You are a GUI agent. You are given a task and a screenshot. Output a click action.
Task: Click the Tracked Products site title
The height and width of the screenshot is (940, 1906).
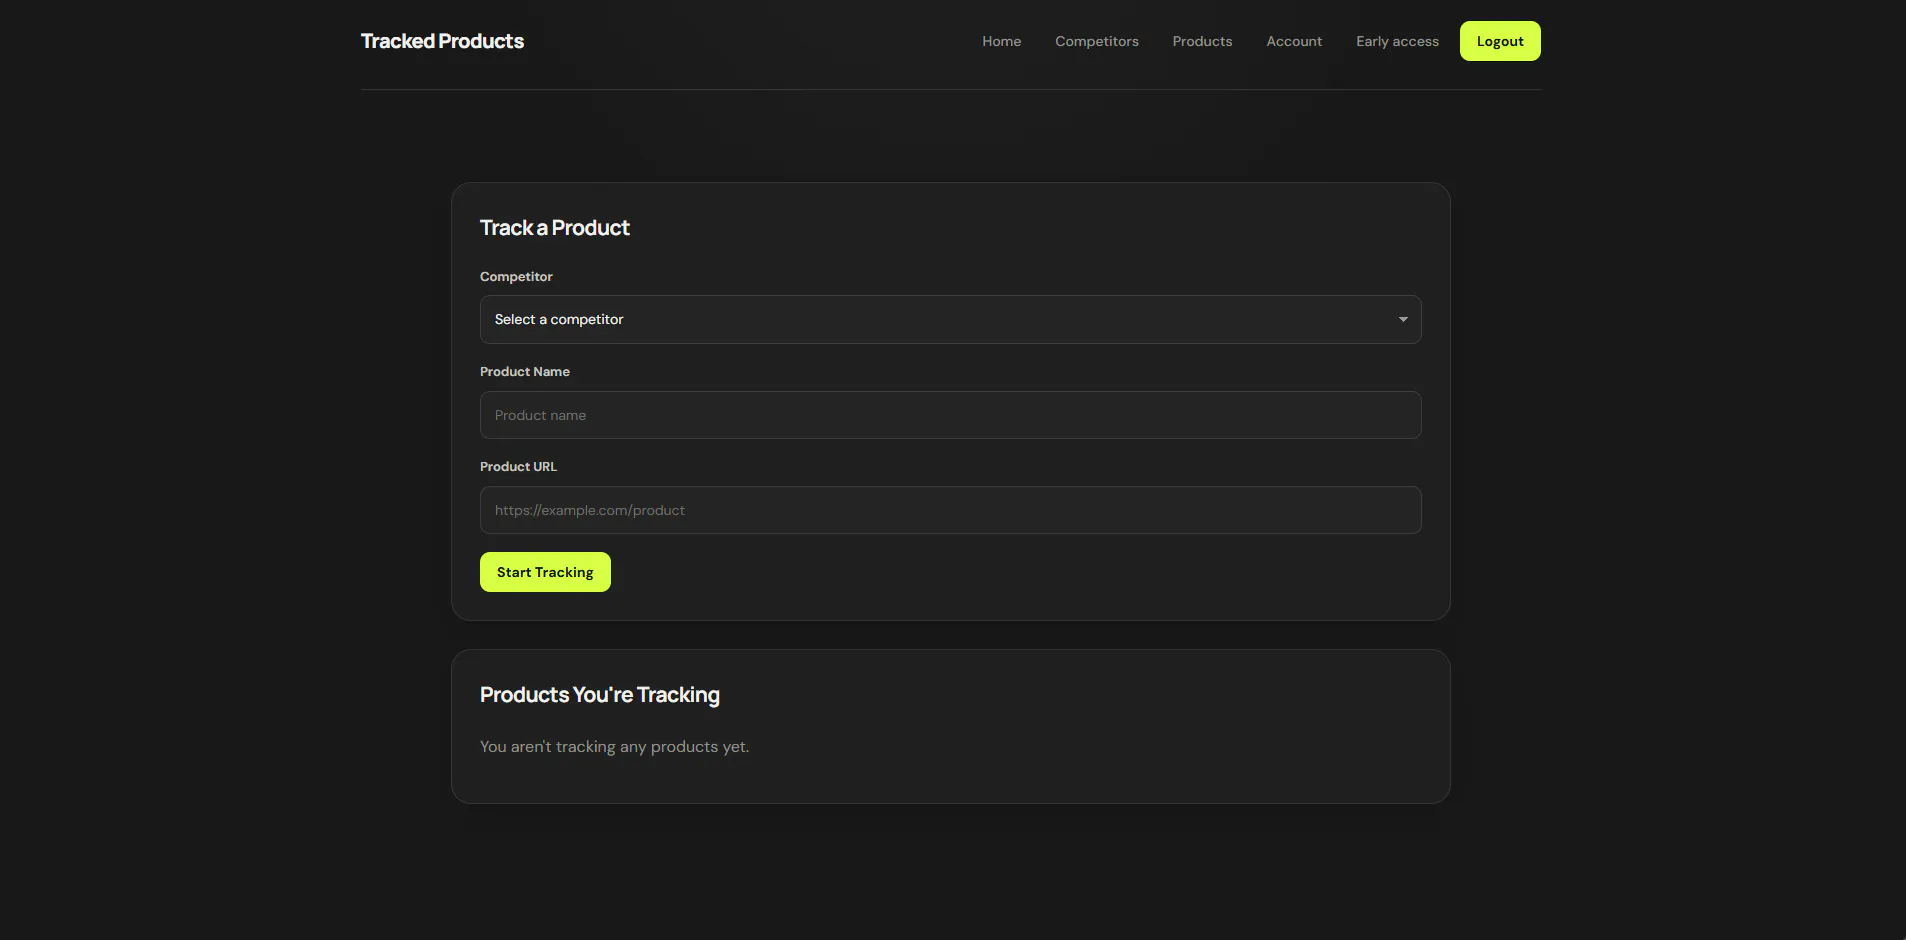point(442,41)
